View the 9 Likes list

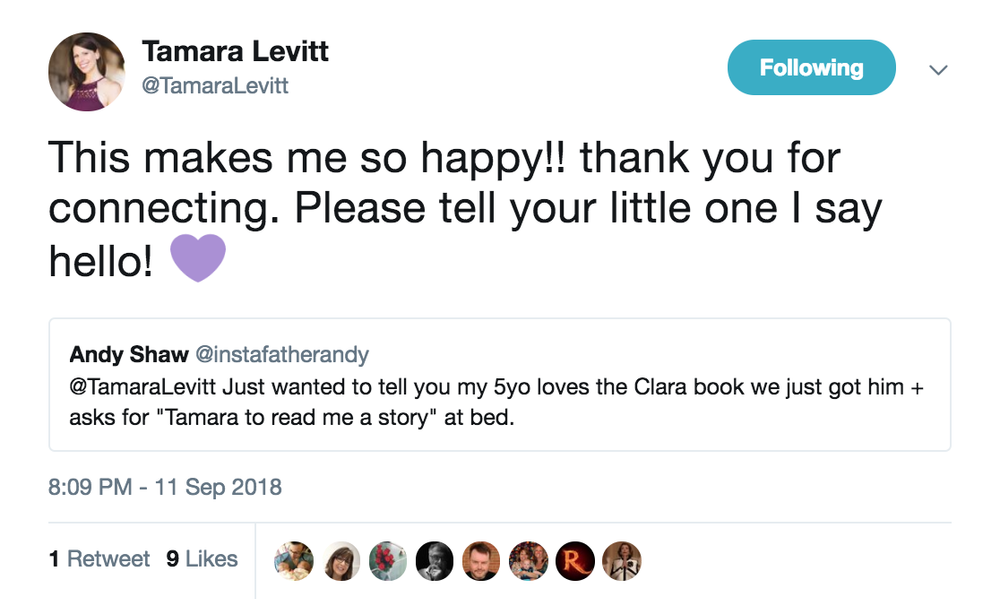[202, 559]
